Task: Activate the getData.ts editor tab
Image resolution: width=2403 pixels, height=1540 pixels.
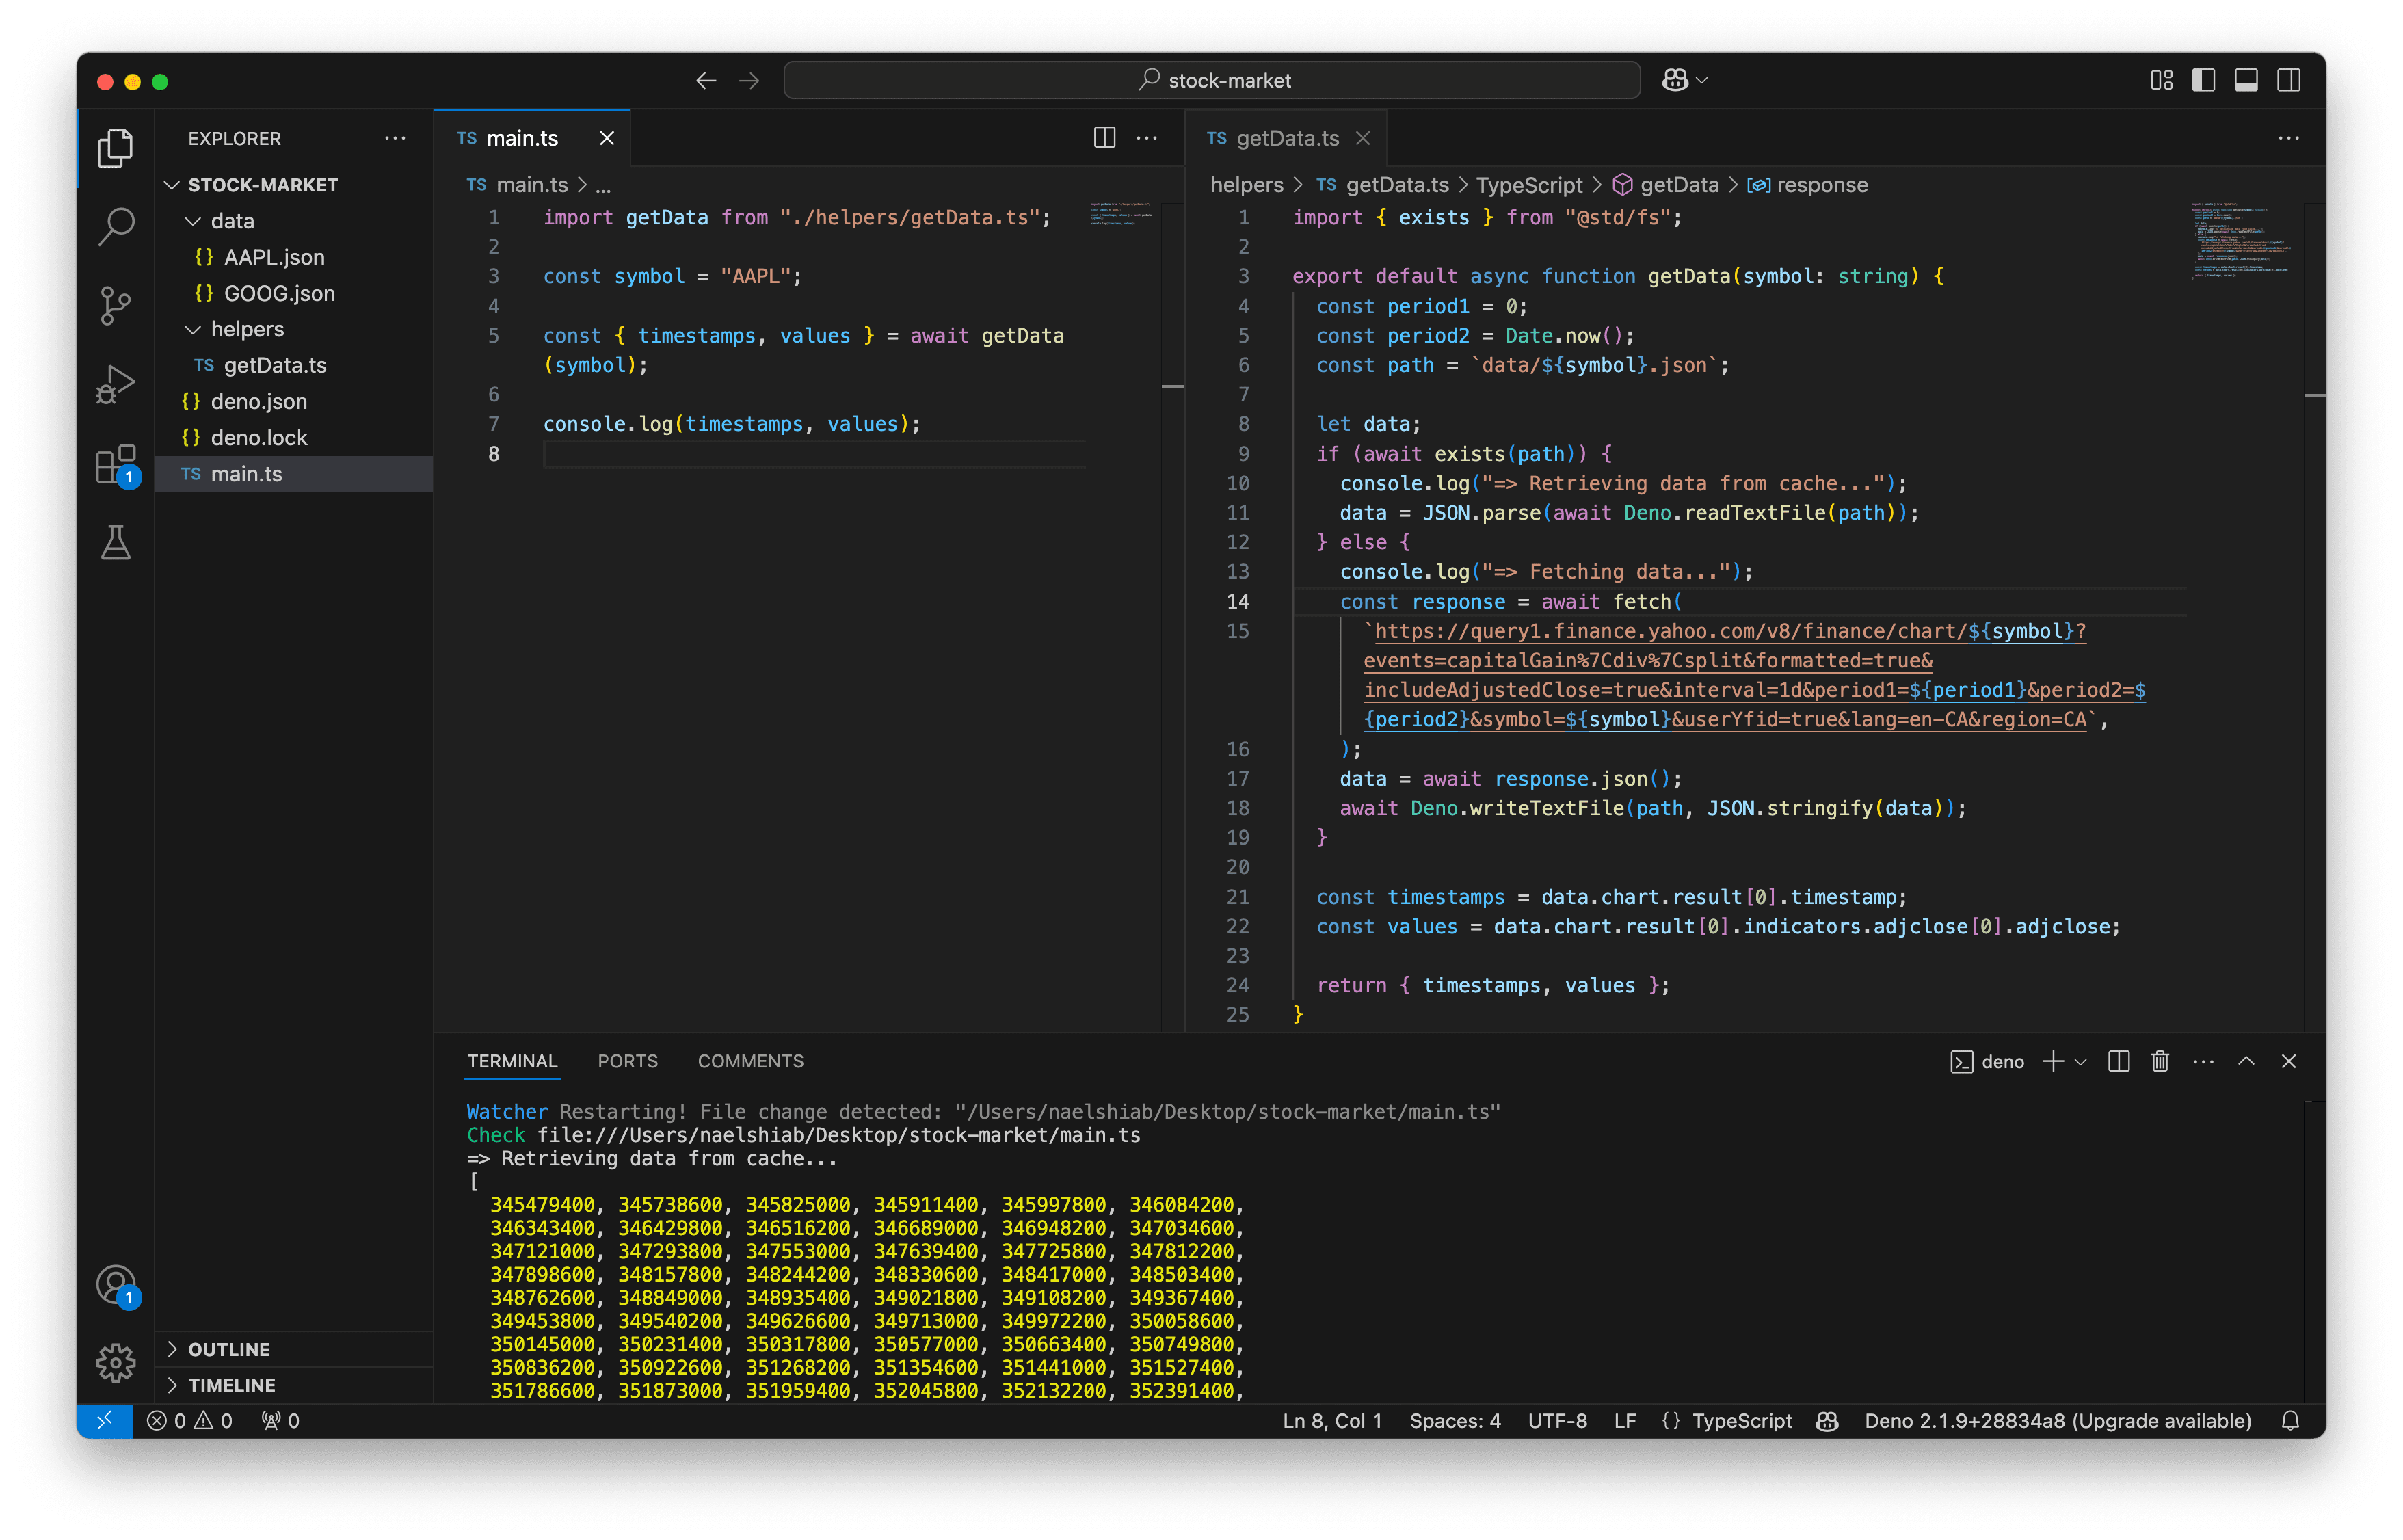Action: point(1287,138)
